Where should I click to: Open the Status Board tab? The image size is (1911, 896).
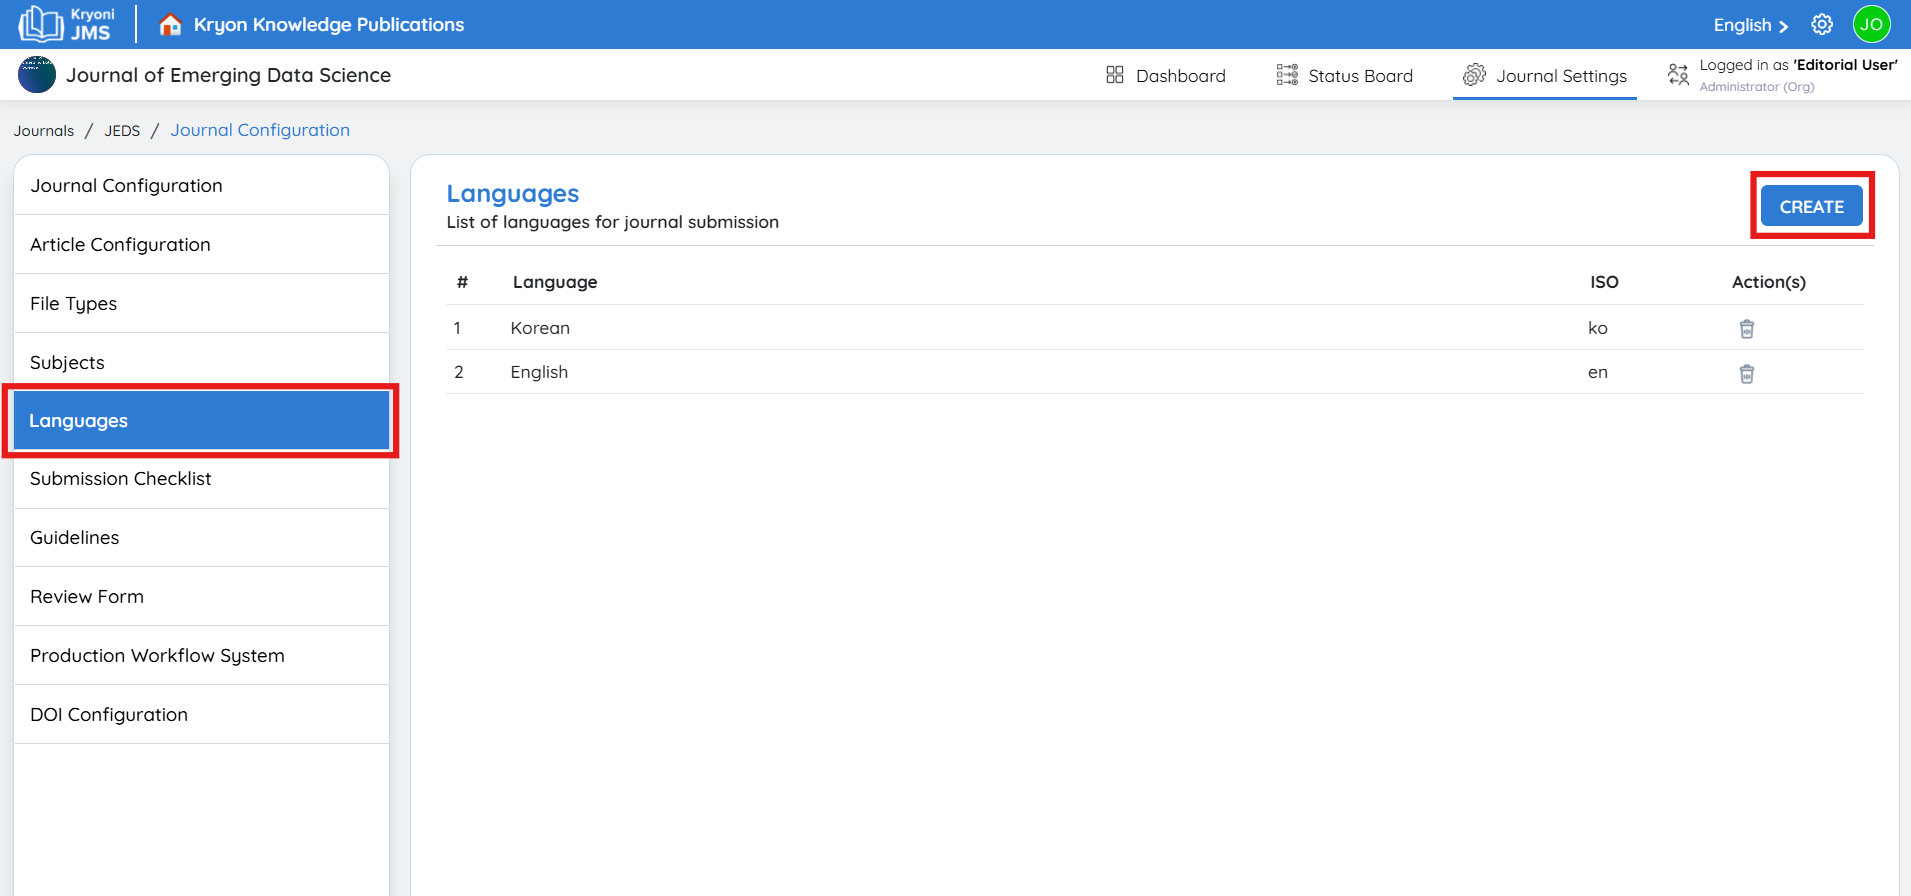point(1345,76)
